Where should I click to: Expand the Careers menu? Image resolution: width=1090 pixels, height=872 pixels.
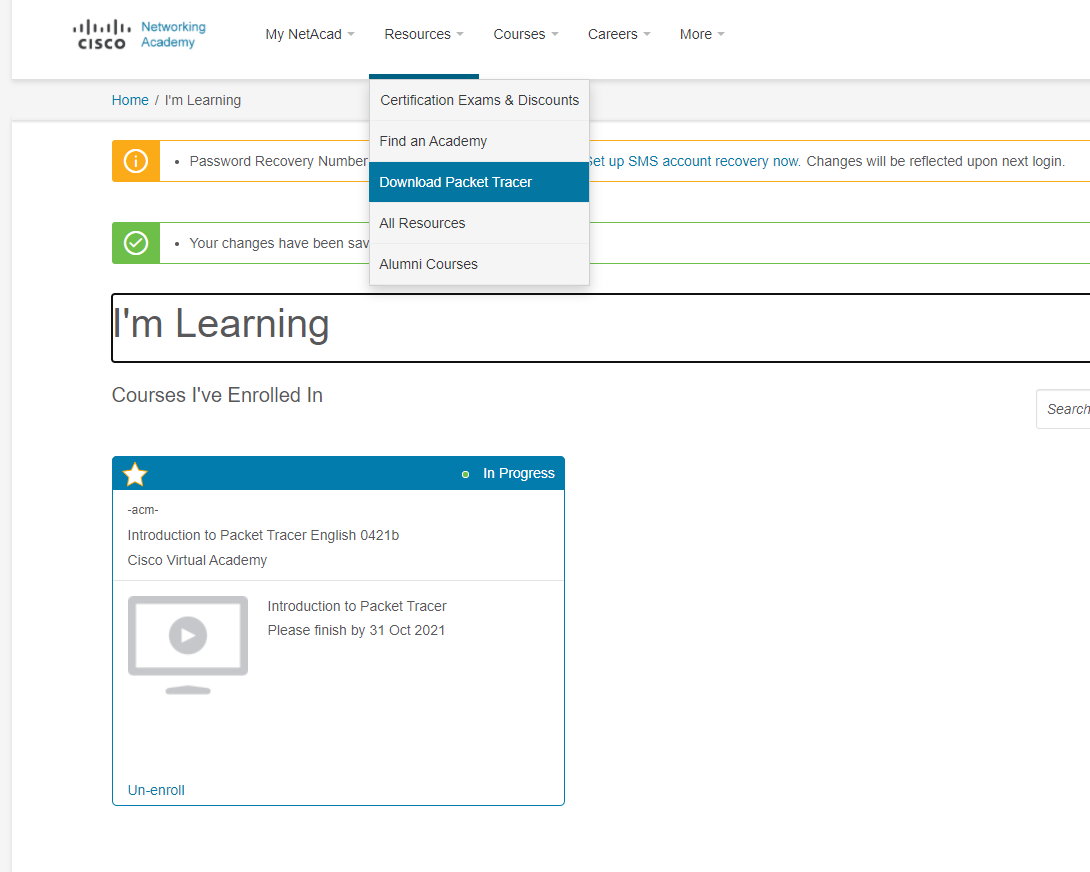618,34
